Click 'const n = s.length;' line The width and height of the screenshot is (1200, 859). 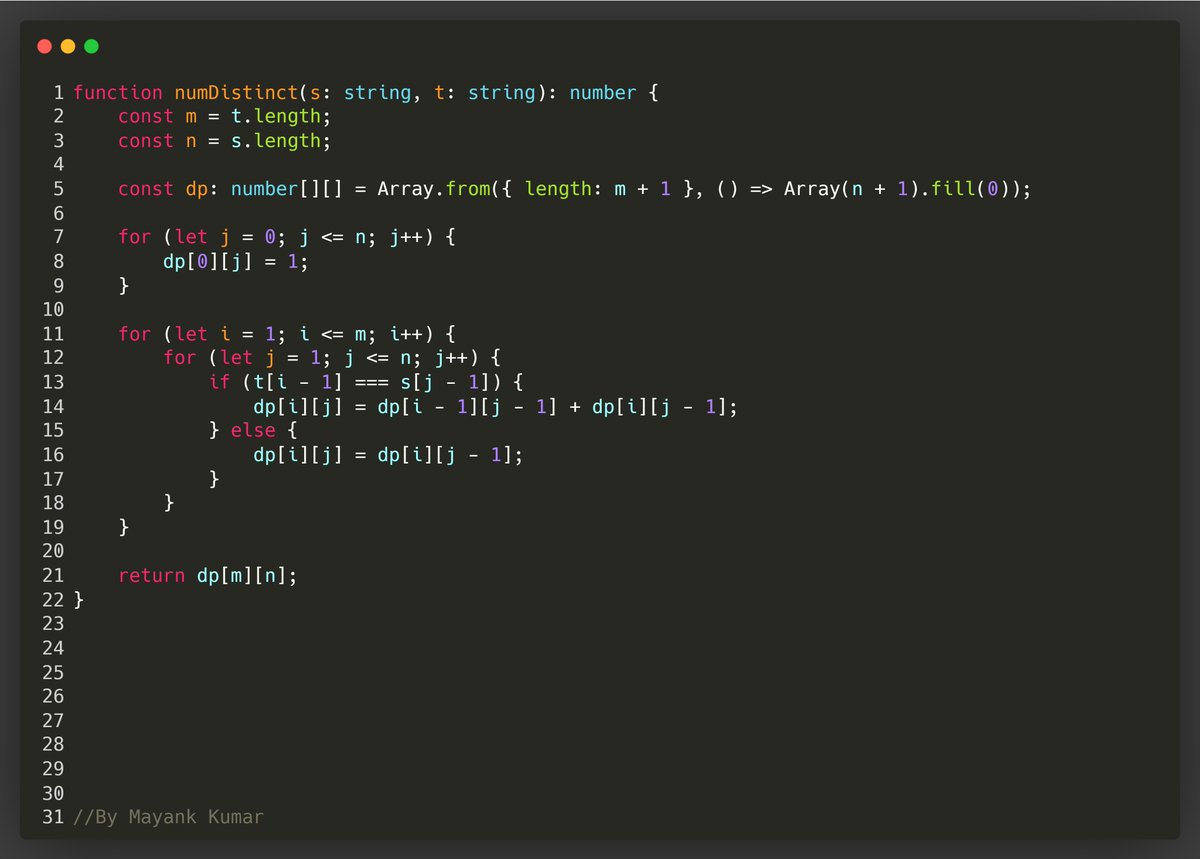(x=224, y=141)
